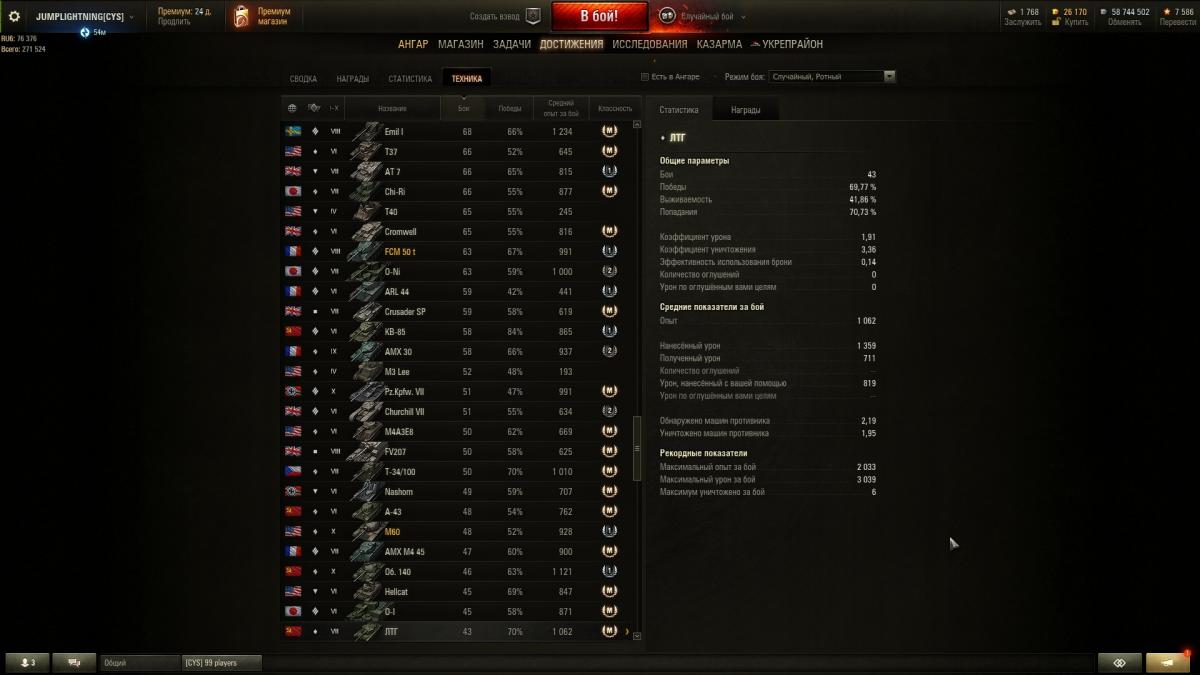Sort vehicle list by nation globe icon
This screenshot has width=1200, height=675.
[292, 108]
